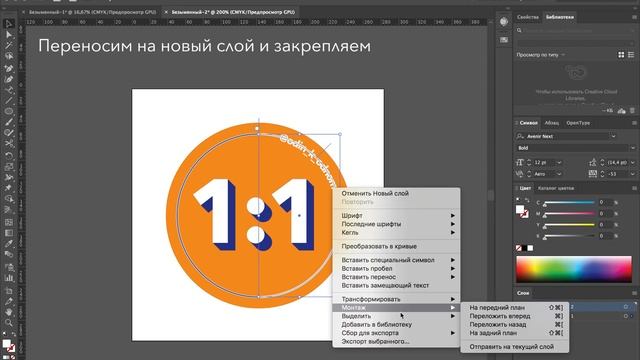Screen dimensions: 640x360
Task: Open leading (14,4 pt) dropdown
Action: (633, 162)
